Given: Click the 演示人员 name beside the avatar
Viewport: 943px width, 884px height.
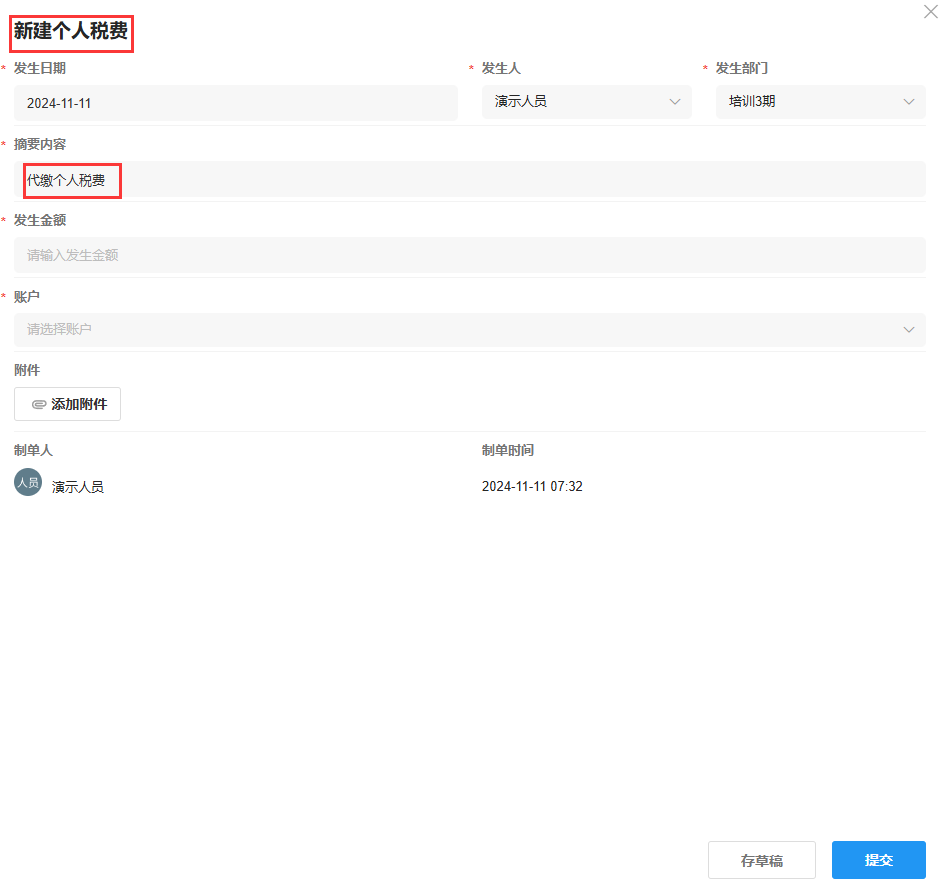Looking at the screenshot, I should pyautogui.click(x=78, y=487).
